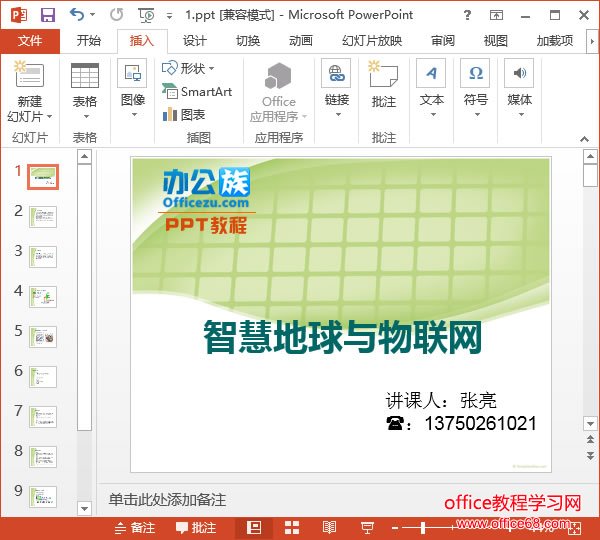Toggle Comments (批注) pane in status bar
Image resolution: width=600 pixels, height=540 pixels.
pyautogui.click(x=196, y=528)
